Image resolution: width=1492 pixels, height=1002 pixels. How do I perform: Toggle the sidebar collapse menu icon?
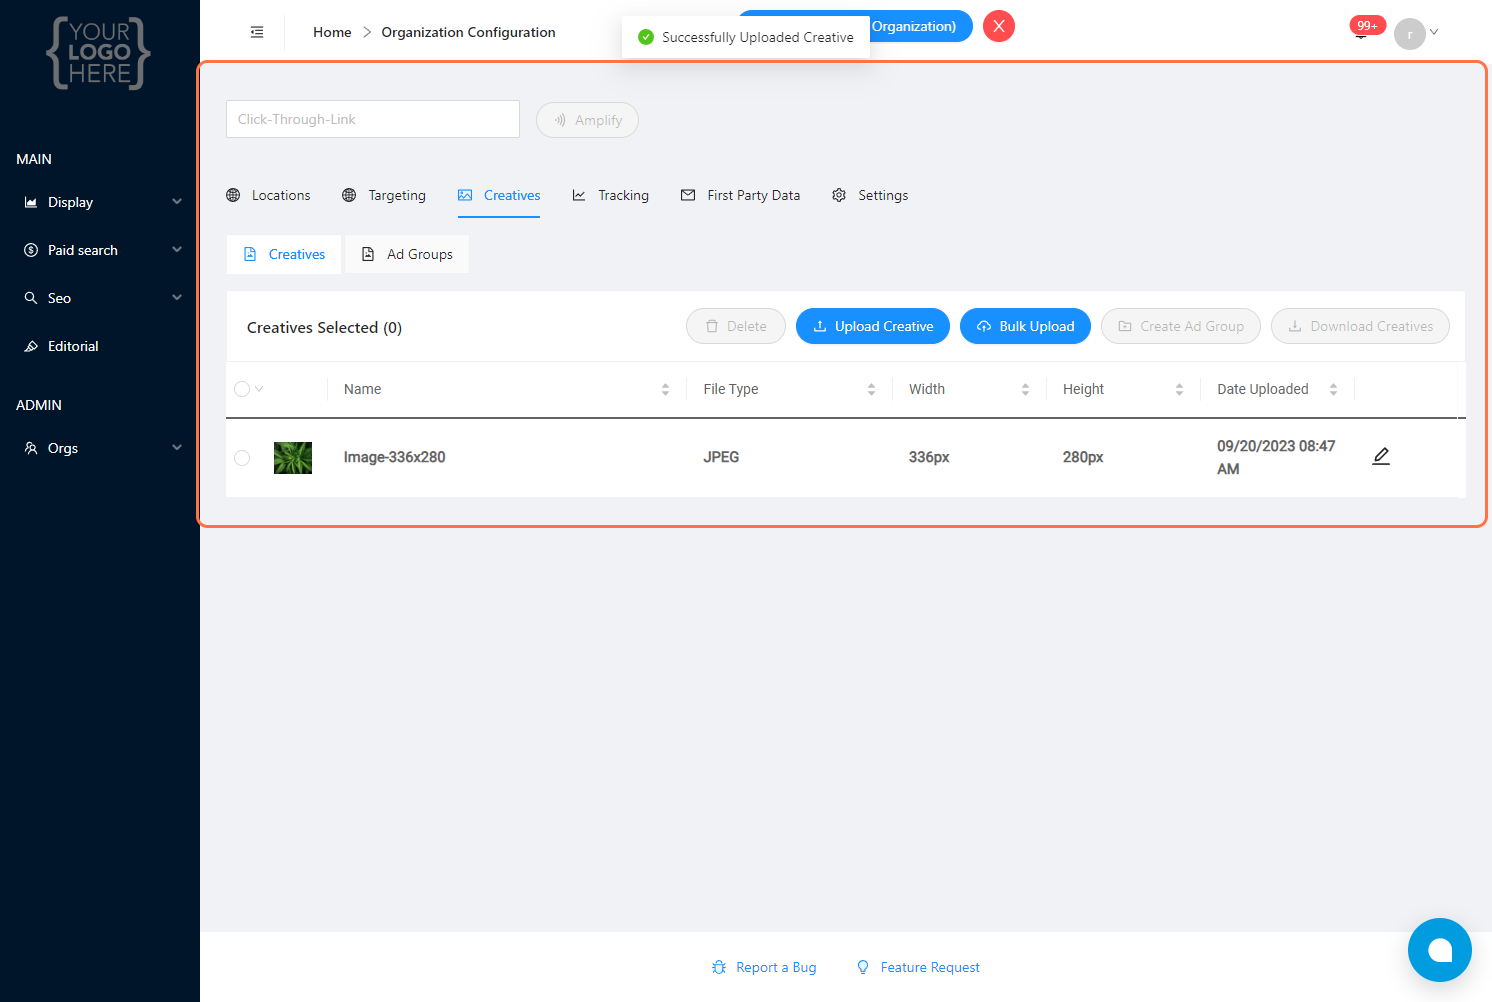[257, 32]
